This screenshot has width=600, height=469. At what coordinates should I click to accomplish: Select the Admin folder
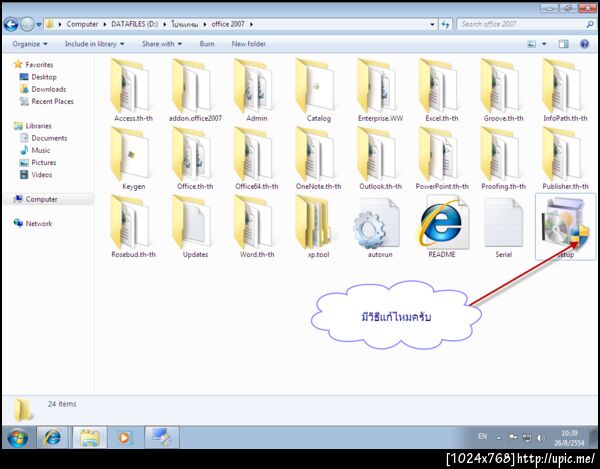point(256,91)
